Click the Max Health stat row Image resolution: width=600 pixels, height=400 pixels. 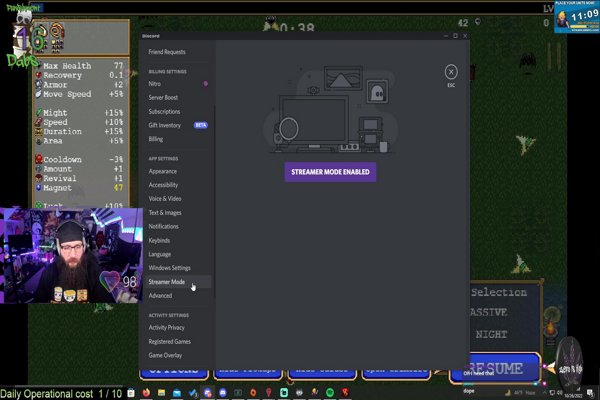[80, 66]
